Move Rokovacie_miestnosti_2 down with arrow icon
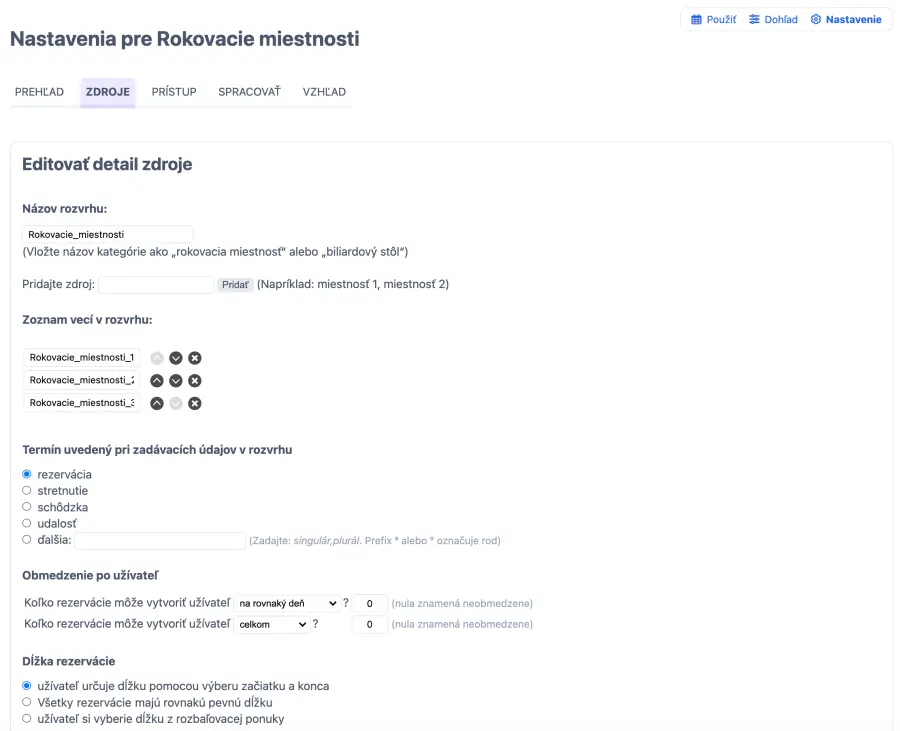900x731 pixels. [x=176, y=381]
